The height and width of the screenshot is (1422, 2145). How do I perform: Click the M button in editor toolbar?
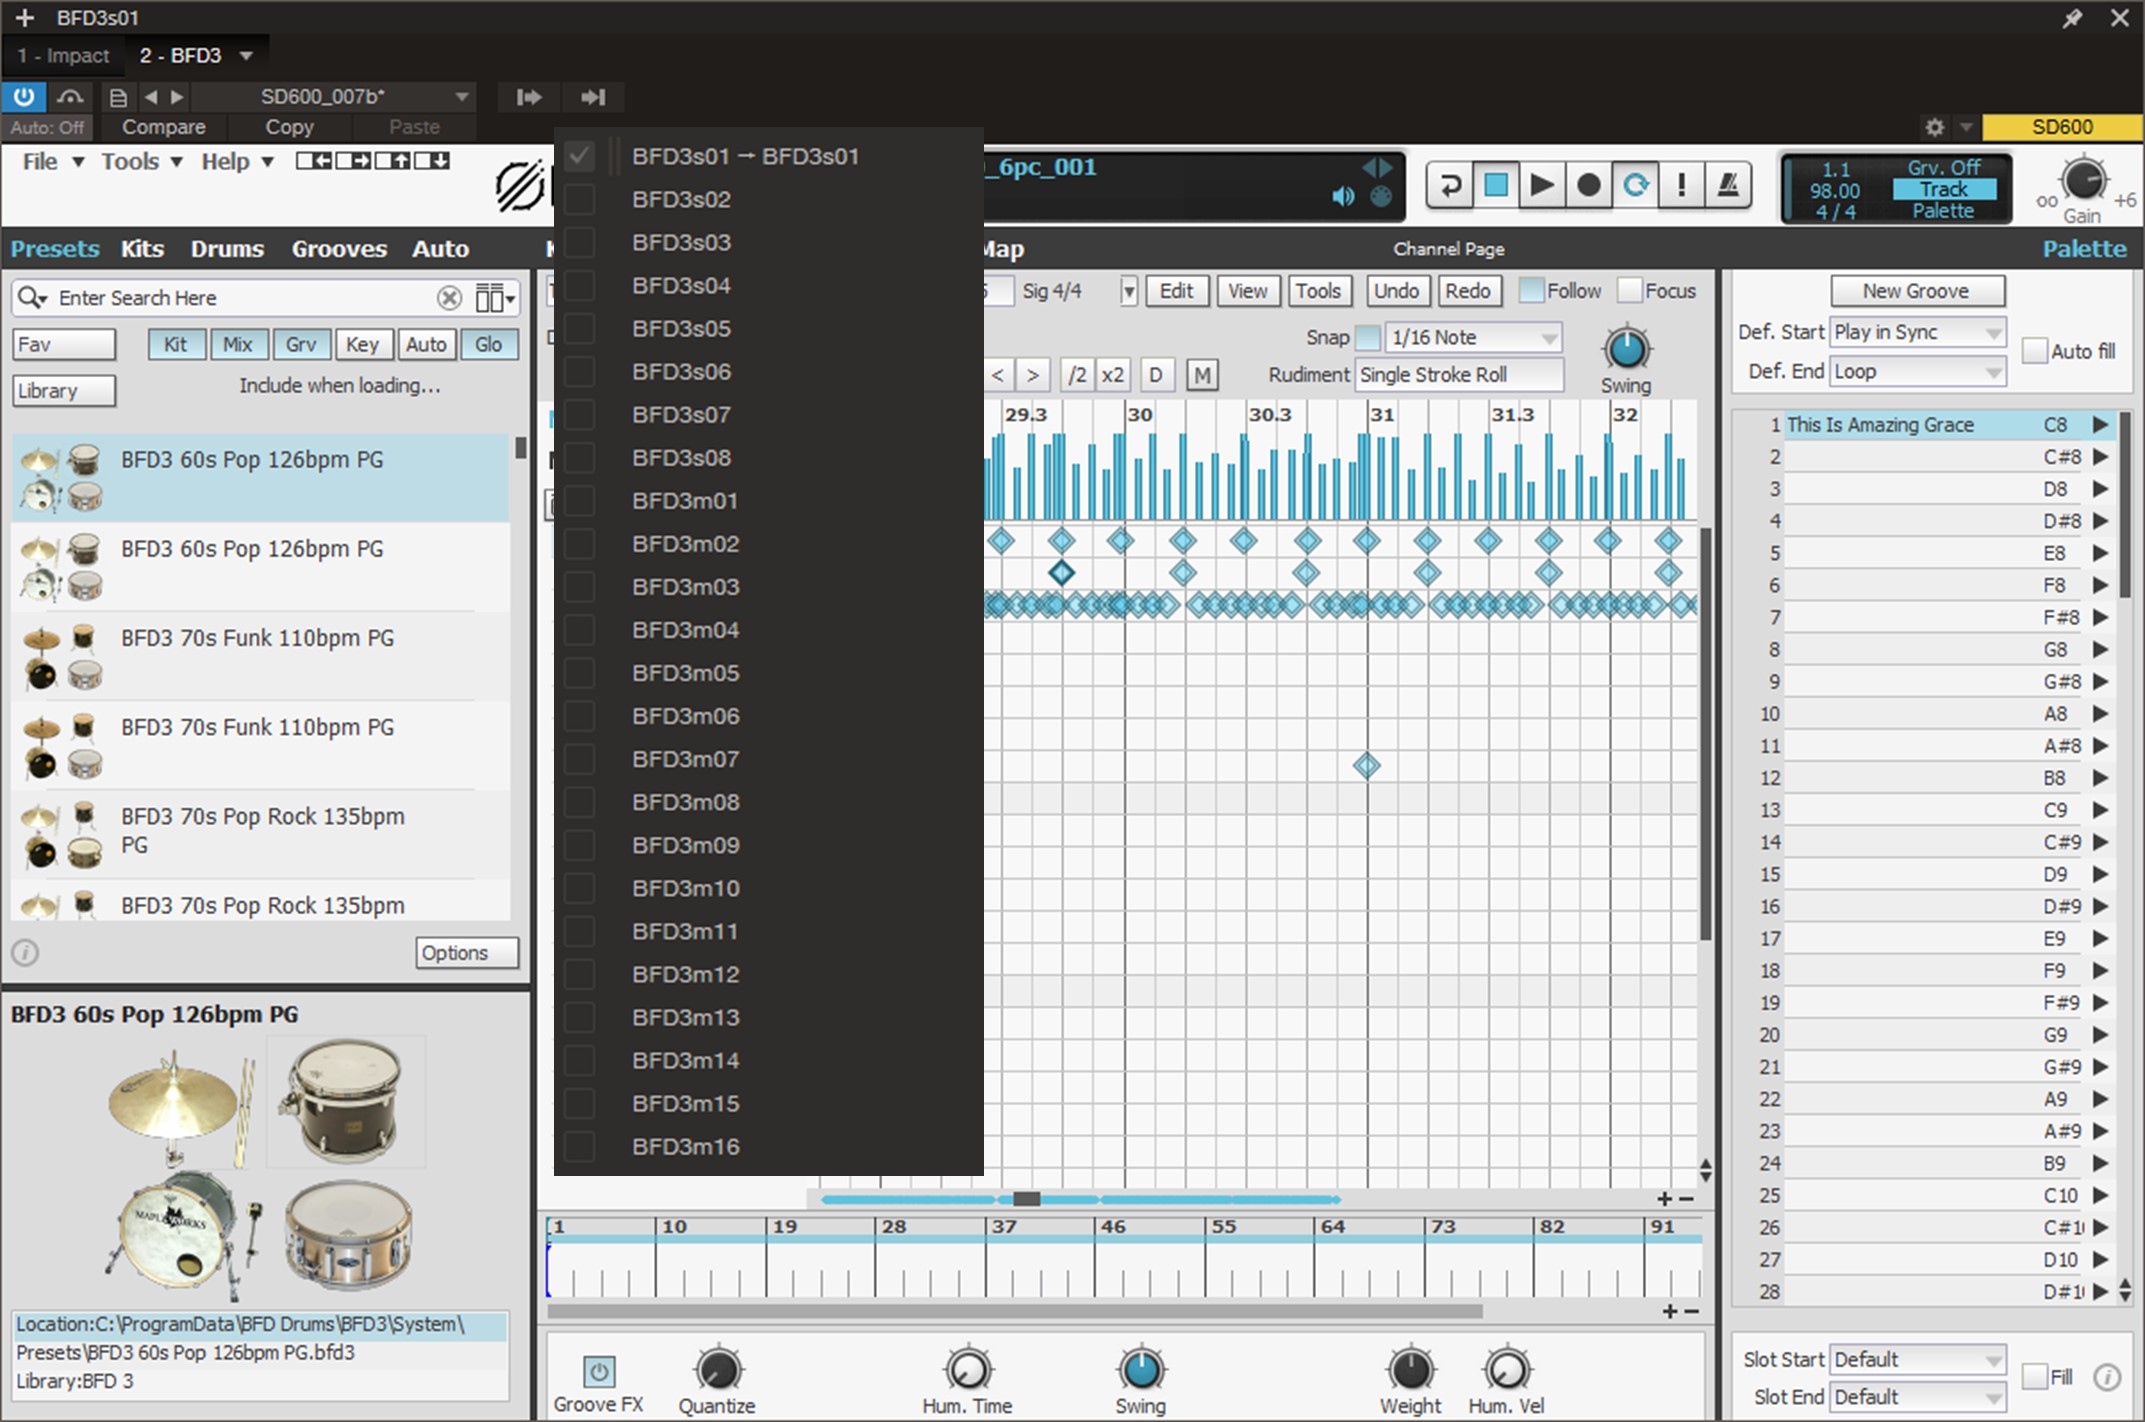click(x=1202, y=375)
